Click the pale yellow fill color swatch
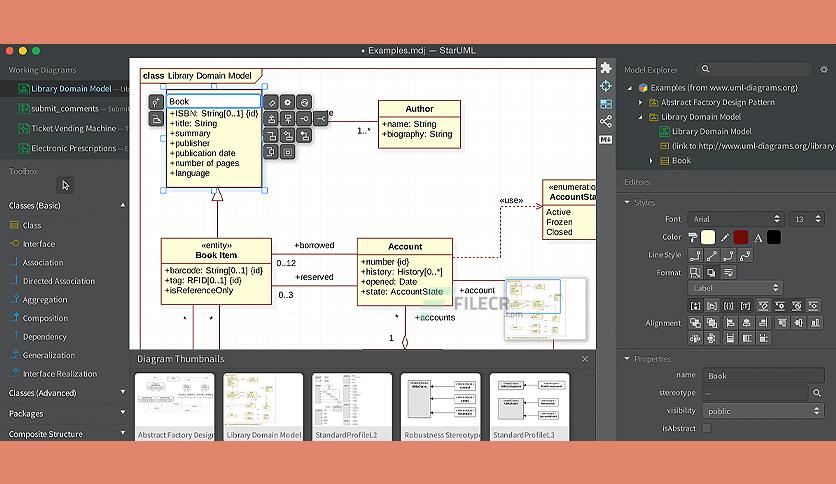 708,237
